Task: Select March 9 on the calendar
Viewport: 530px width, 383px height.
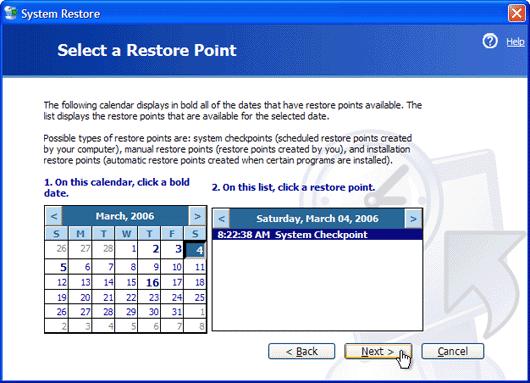Action: tap(149, 267)
